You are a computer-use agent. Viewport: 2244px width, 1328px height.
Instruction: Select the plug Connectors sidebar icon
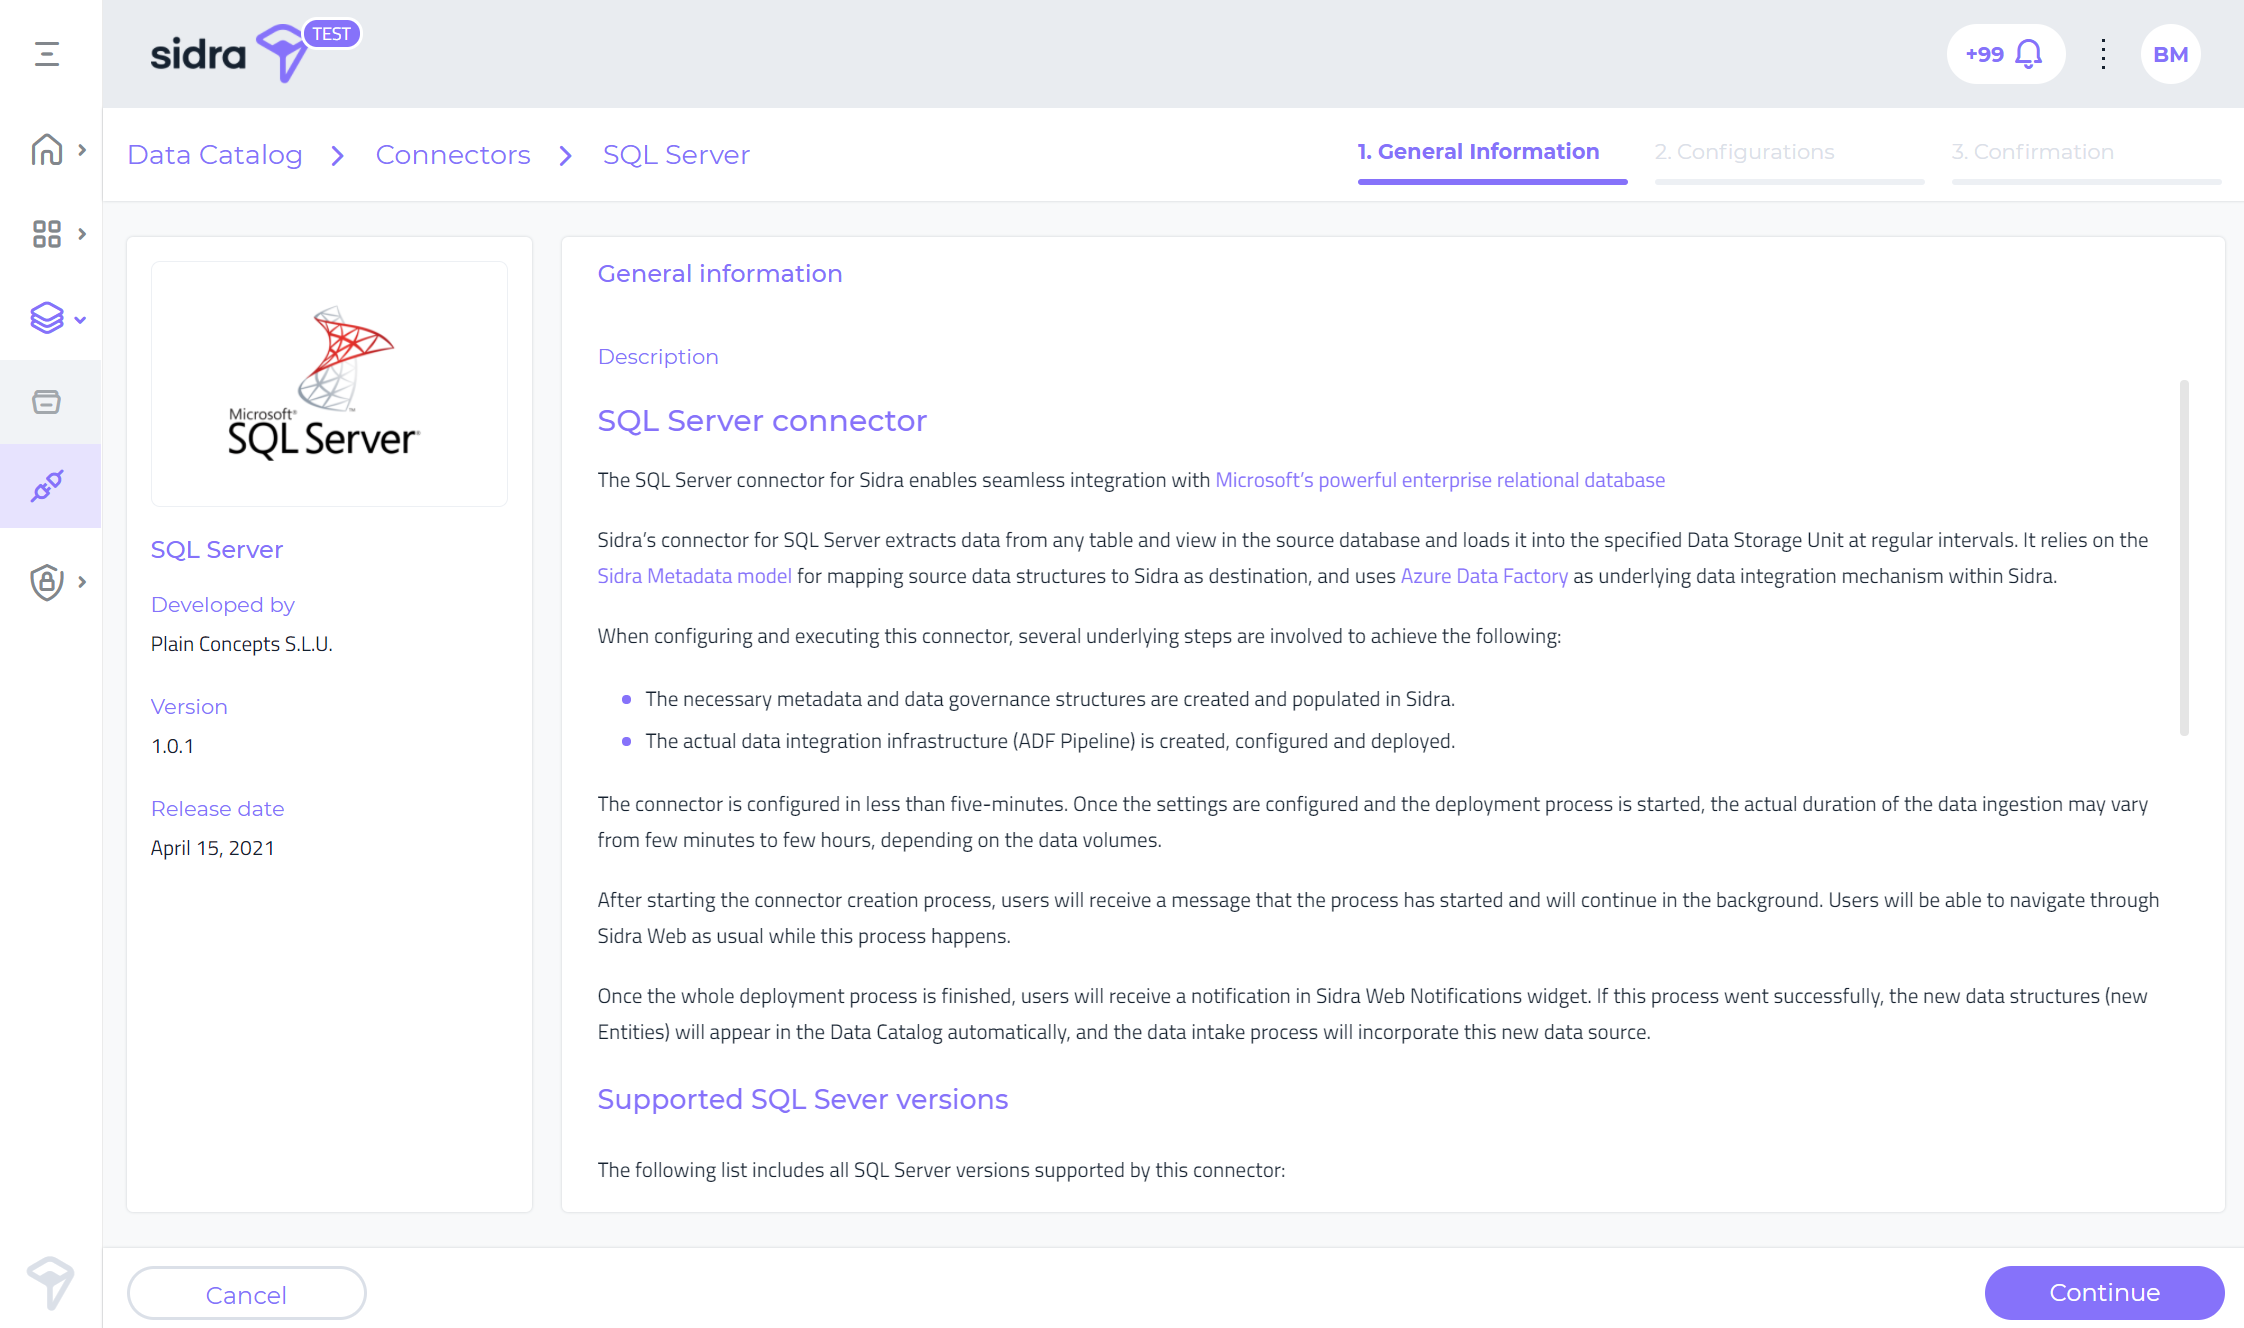click(47, 486)
